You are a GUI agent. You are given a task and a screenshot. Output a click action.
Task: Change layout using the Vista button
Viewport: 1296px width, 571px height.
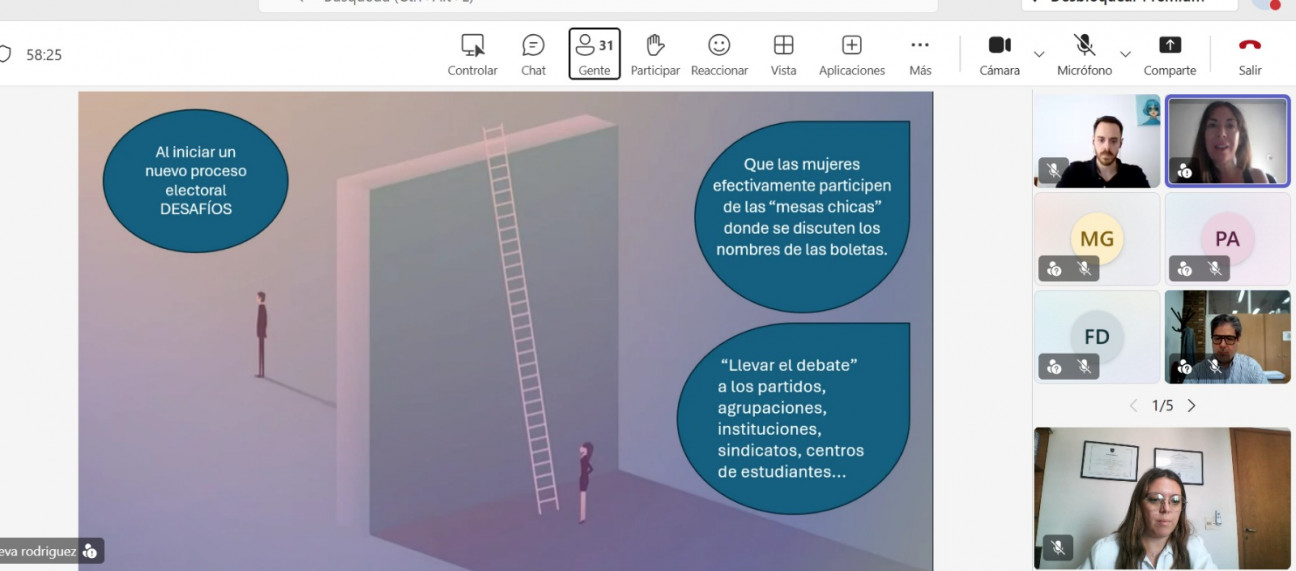coord(783,54)
